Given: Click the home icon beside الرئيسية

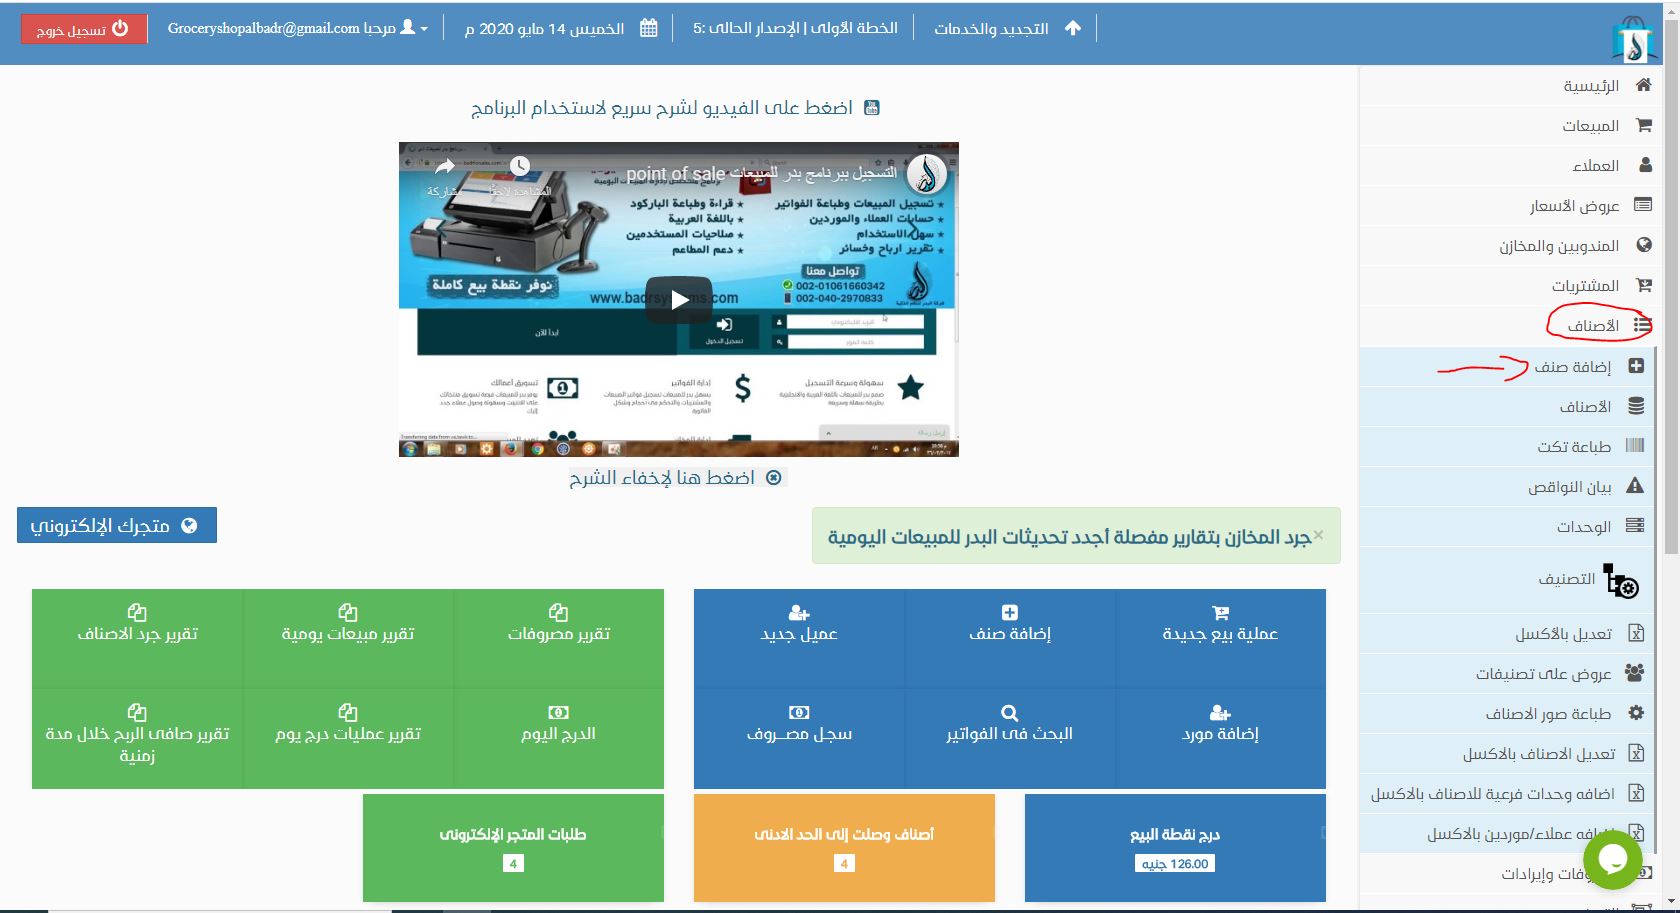Looking at the screenshot, I should pos(1643,85).
